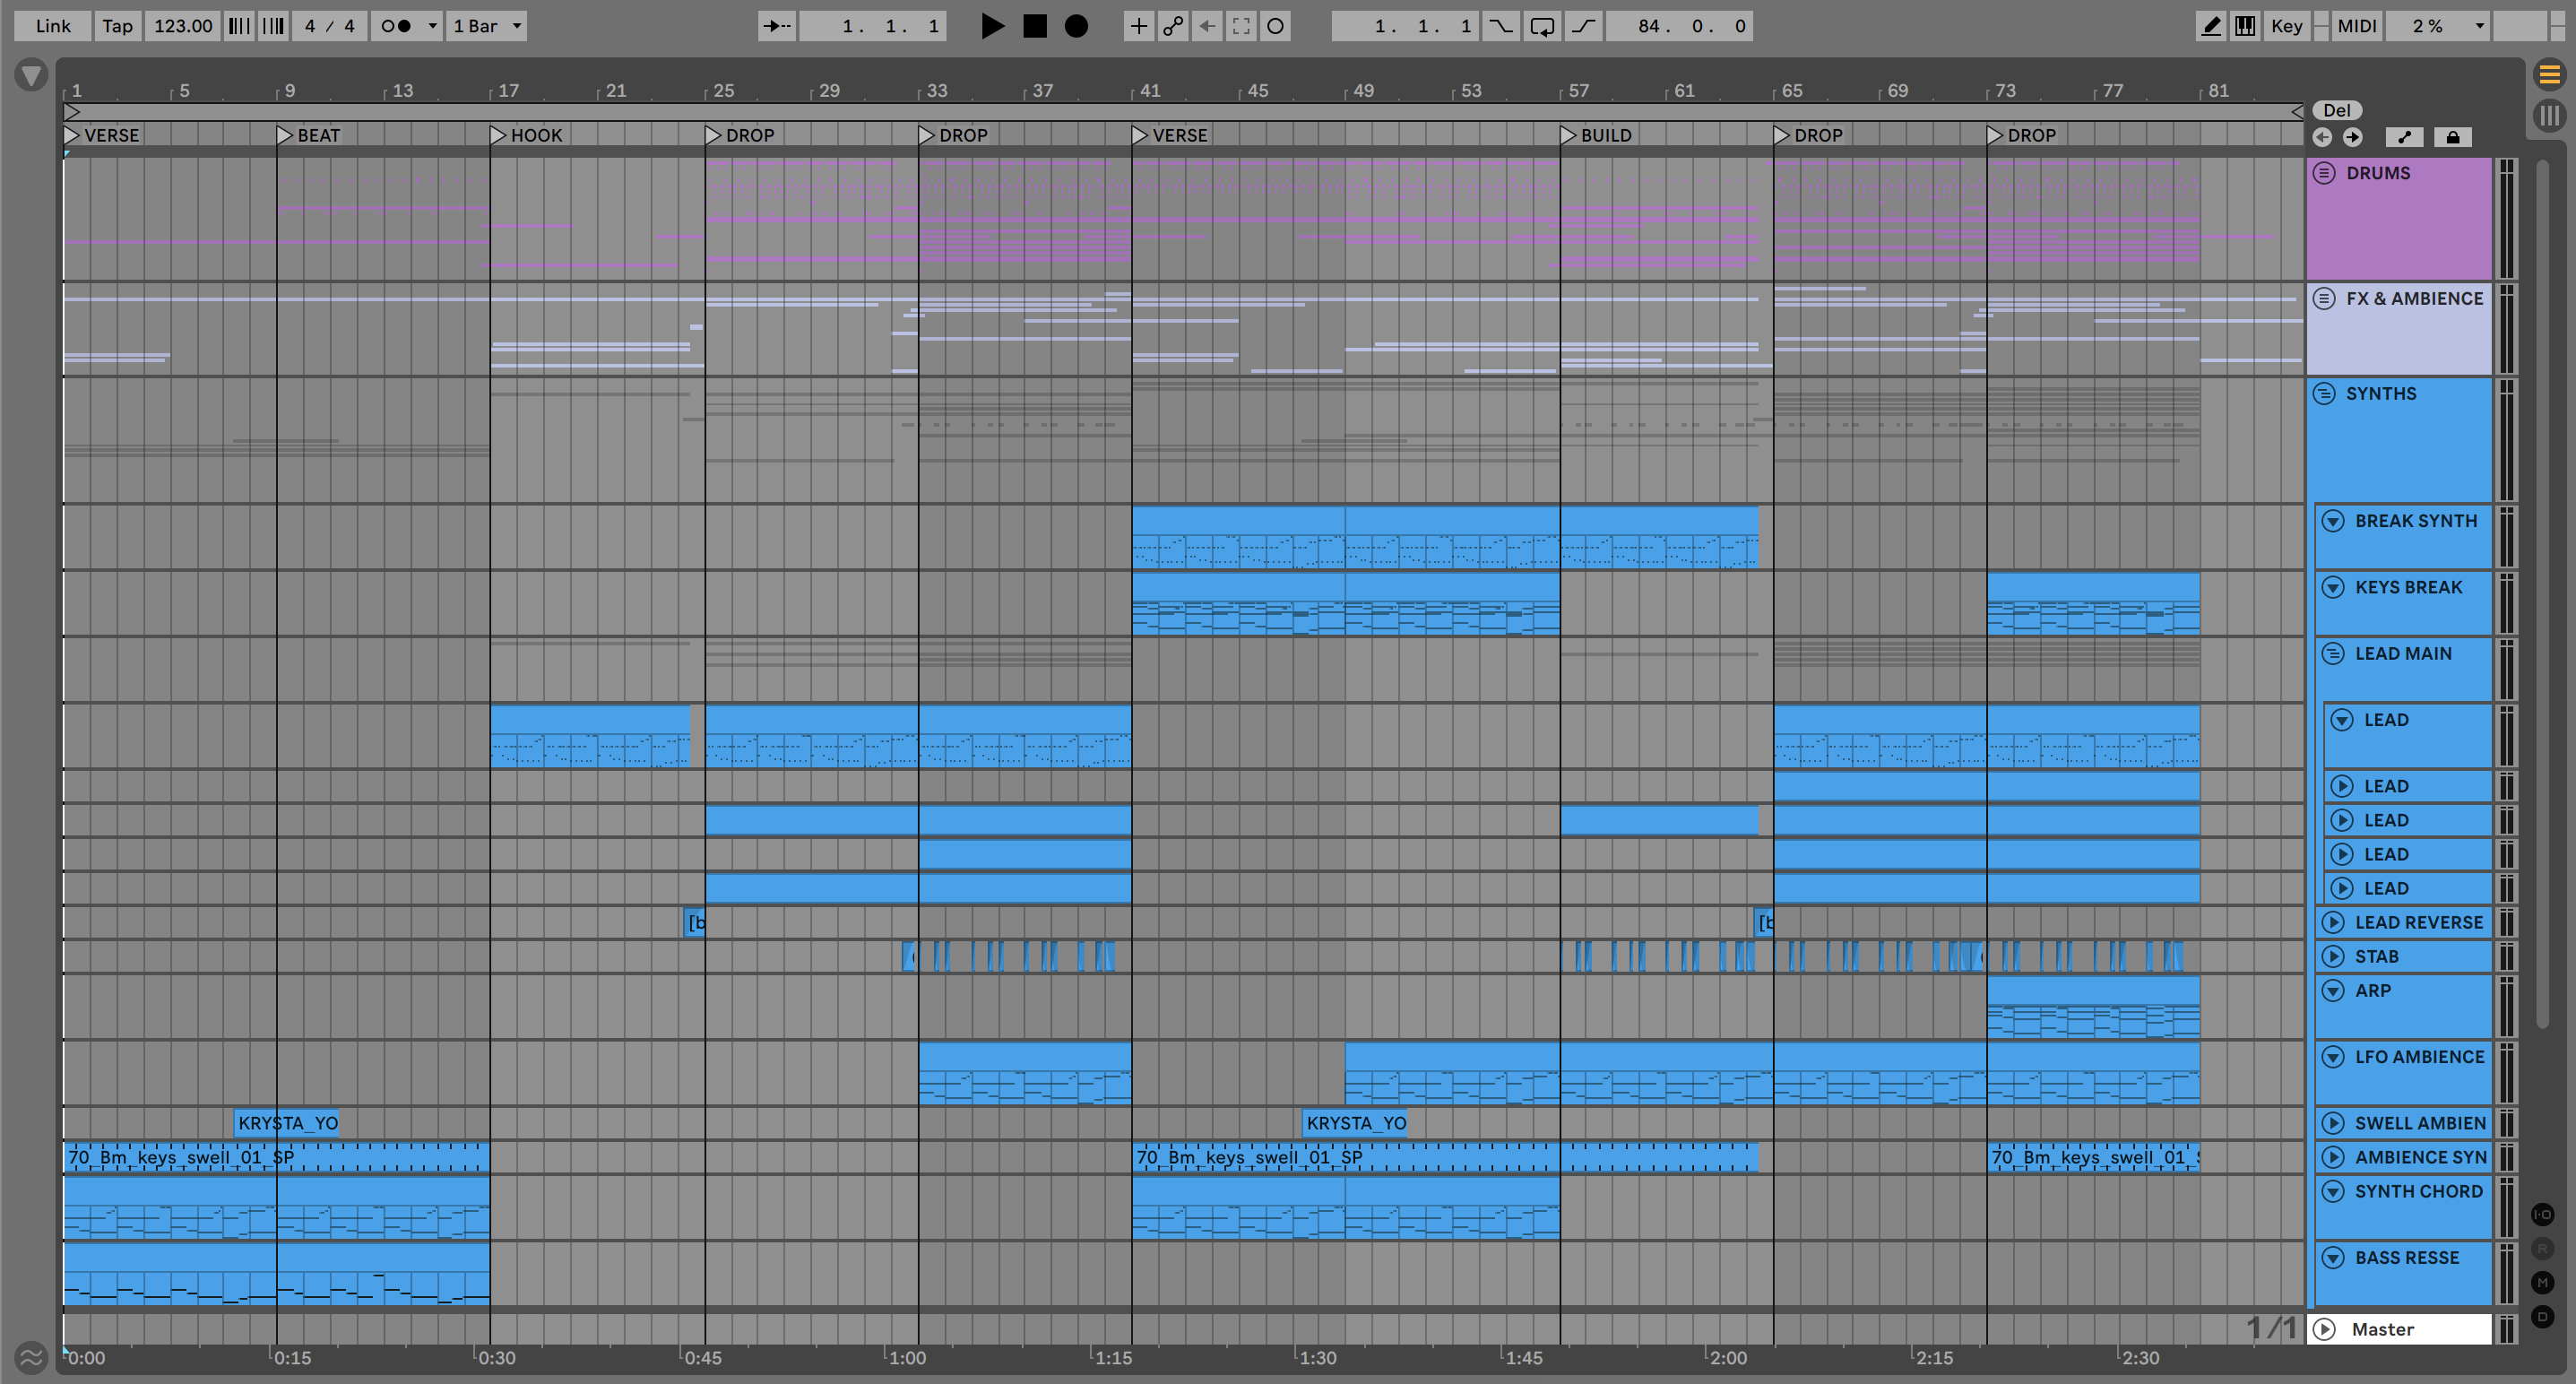Switch to Session View selector
This screenshot has width=2576, height=1384.
pyautogui.click(x=2549, y=115)
